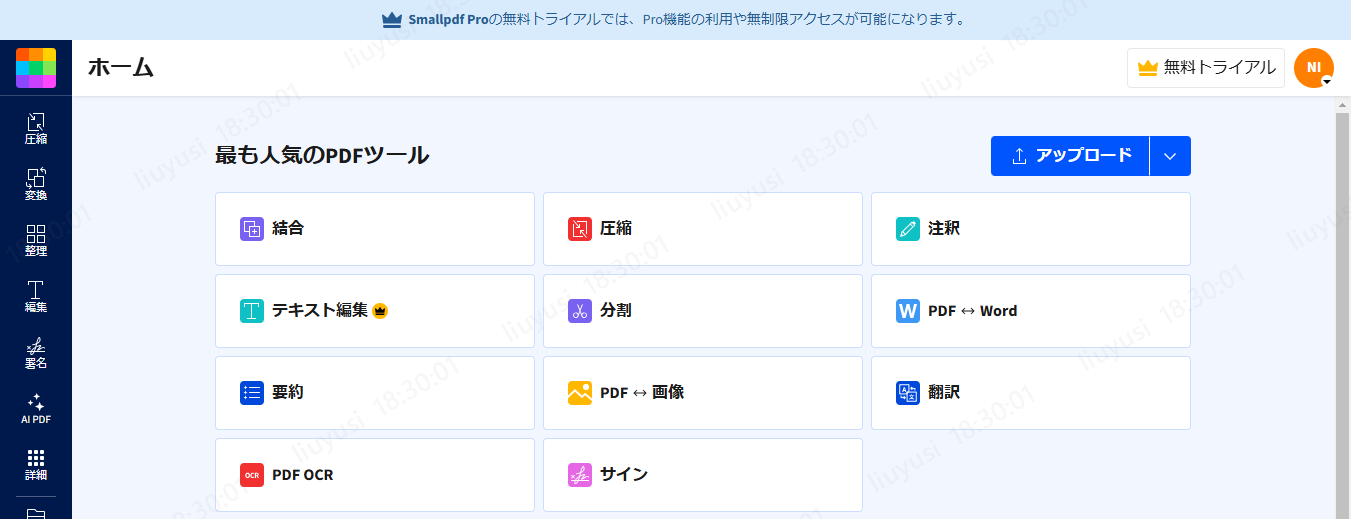
Task: Click the PDF ↔ Word W icon
Action: (908, 311)
